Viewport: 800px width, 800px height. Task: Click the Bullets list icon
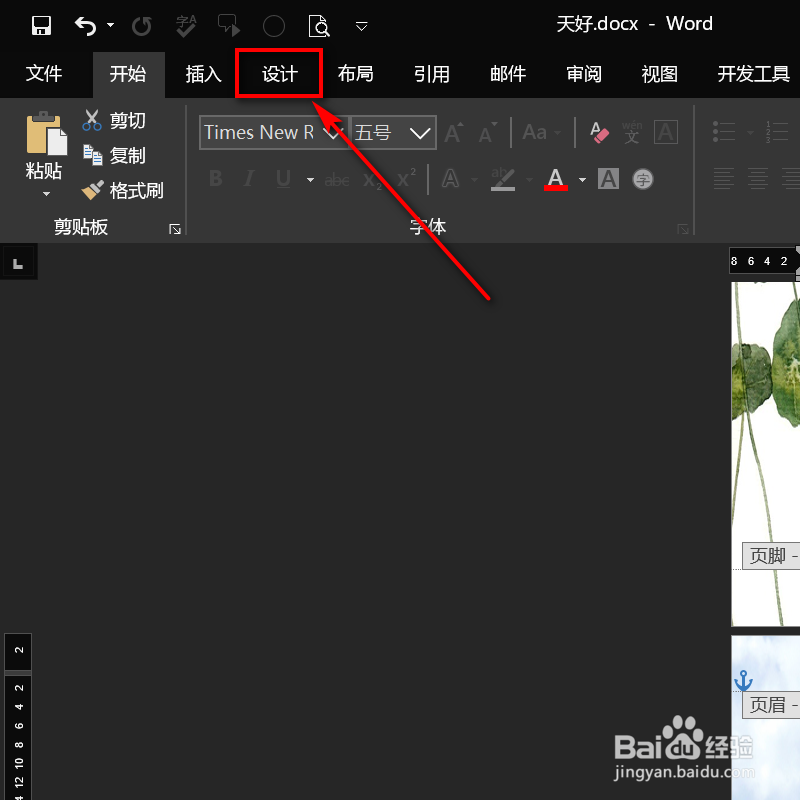pyautogui.click(x=723, y=132)
